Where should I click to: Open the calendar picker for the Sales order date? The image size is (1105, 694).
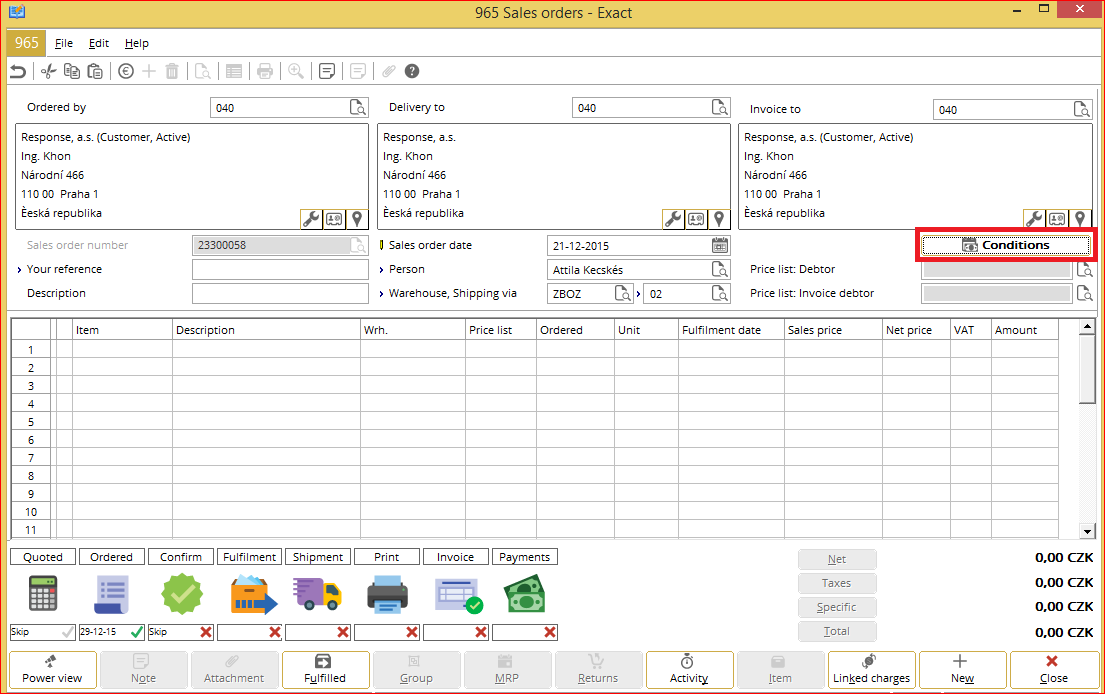(x=720, y=245)
